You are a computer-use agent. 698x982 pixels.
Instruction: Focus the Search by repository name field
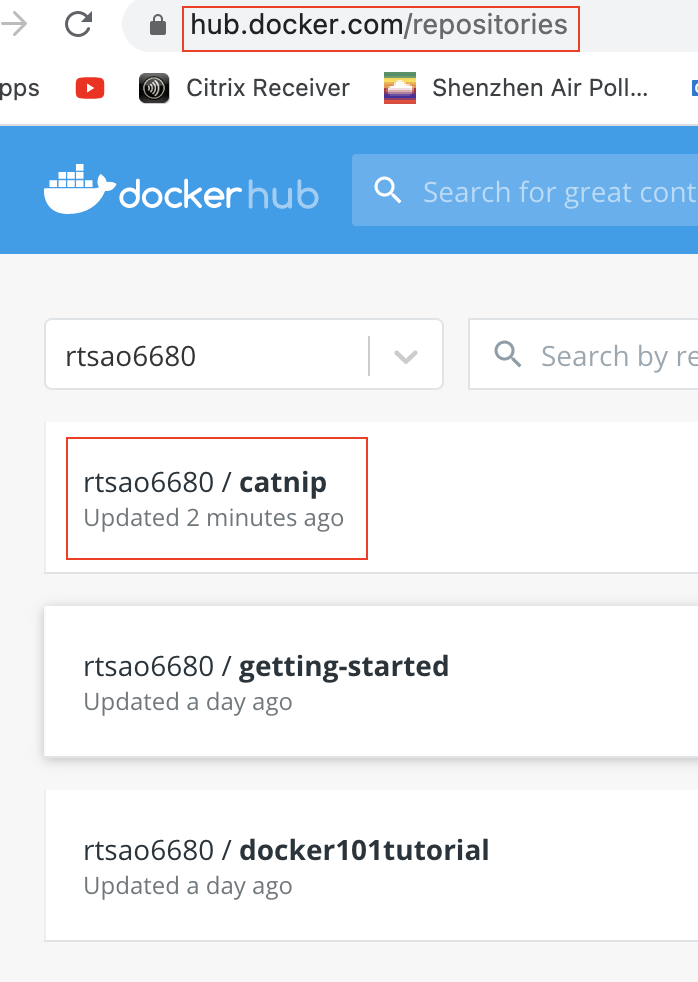point(583,354)
